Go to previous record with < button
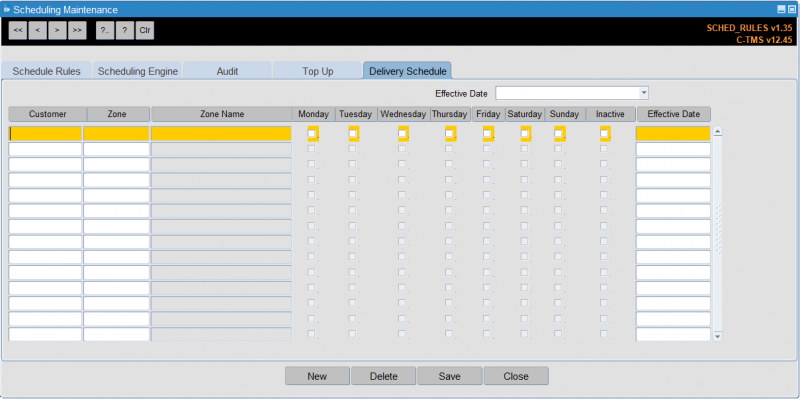 point(37,31)
